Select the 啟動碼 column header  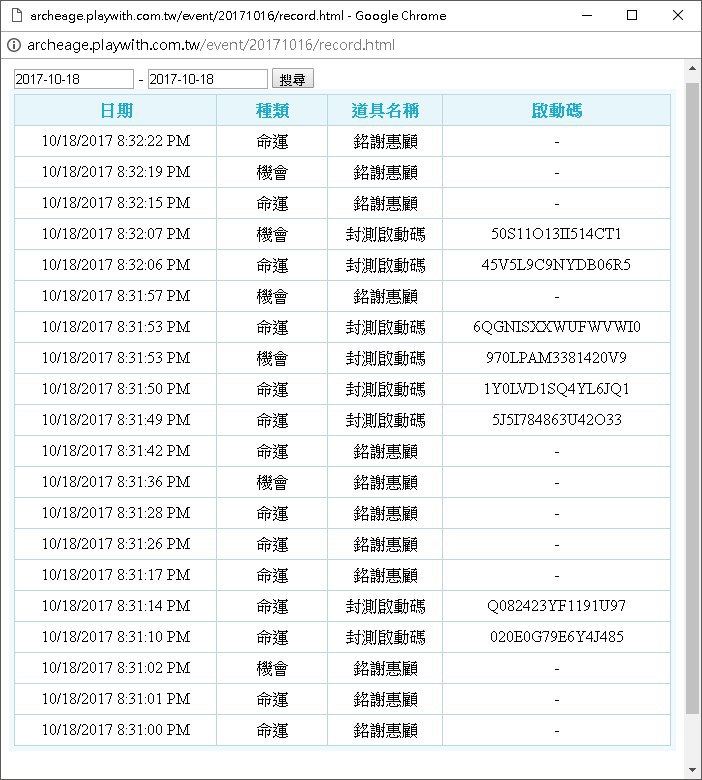coord(556,110)
